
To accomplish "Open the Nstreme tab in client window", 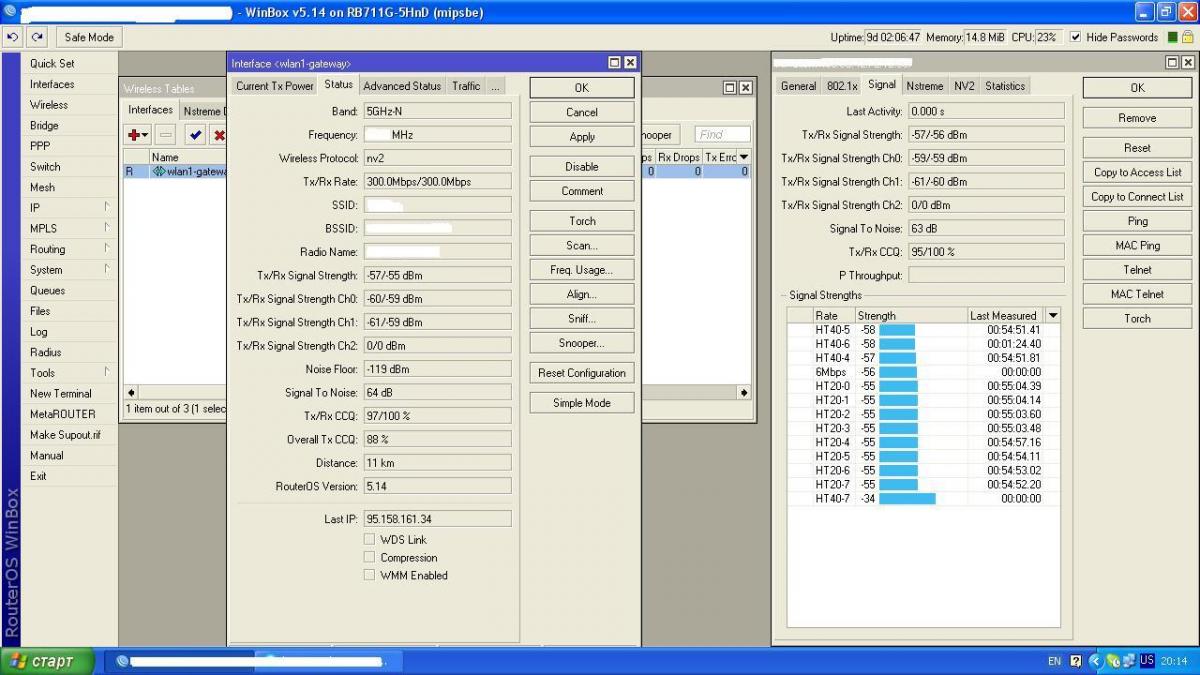I will 924,86.
